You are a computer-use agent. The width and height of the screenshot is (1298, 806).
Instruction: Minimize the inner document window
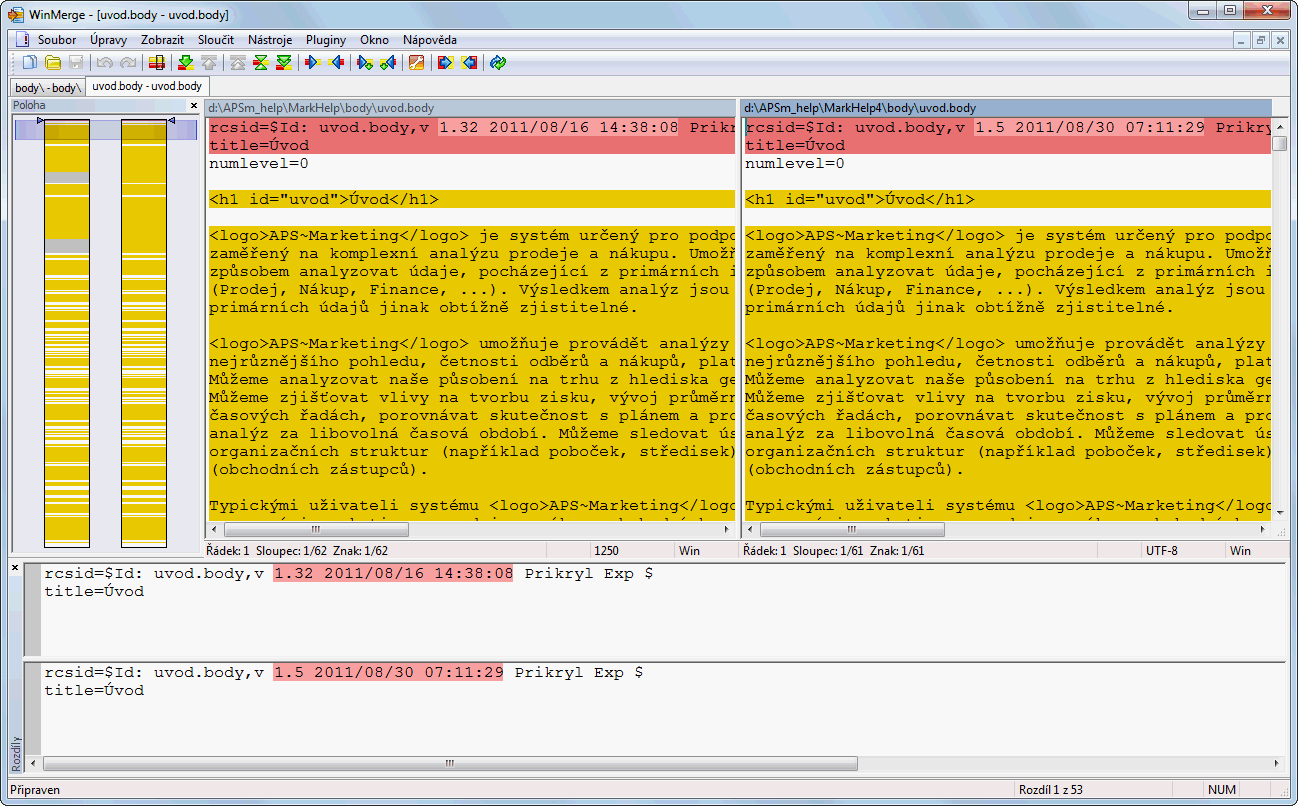pyautogui.click(x=1242, y=40)
